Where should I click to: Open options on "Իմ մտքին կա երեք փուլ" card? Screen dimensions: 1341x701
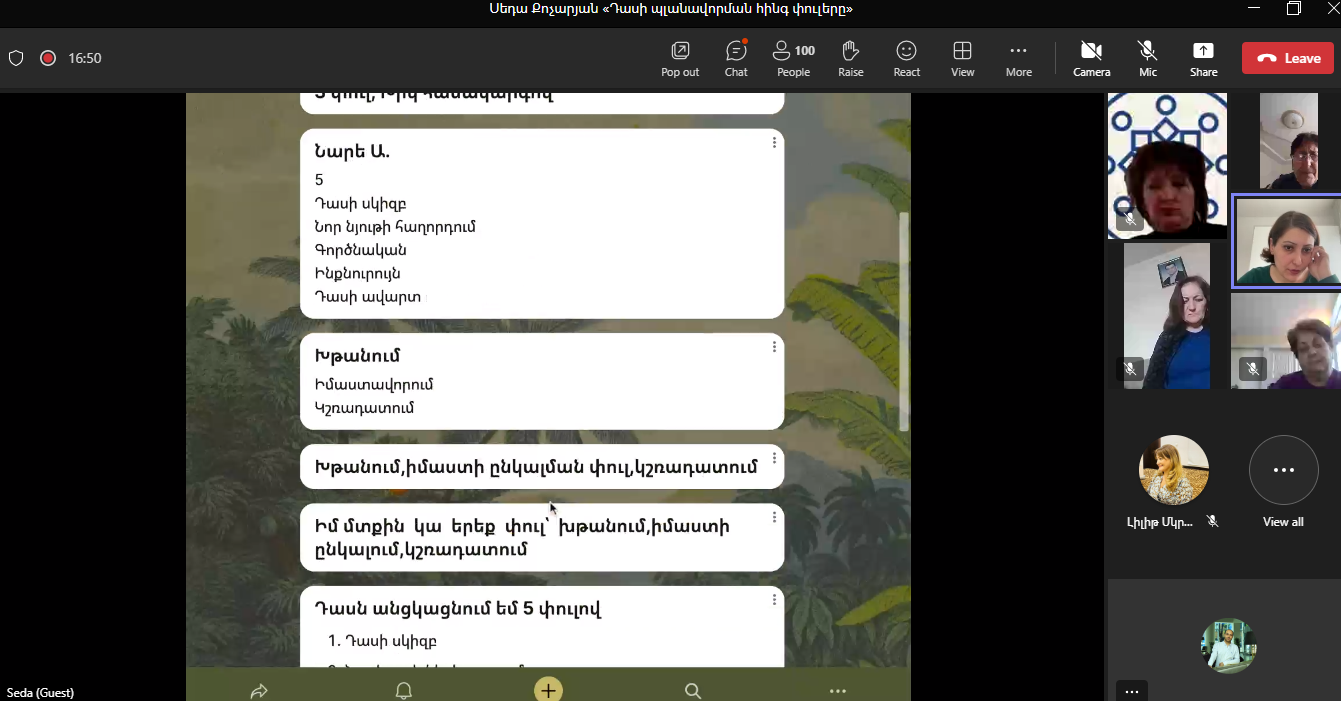pyautogui.click(x=774, y=517)
